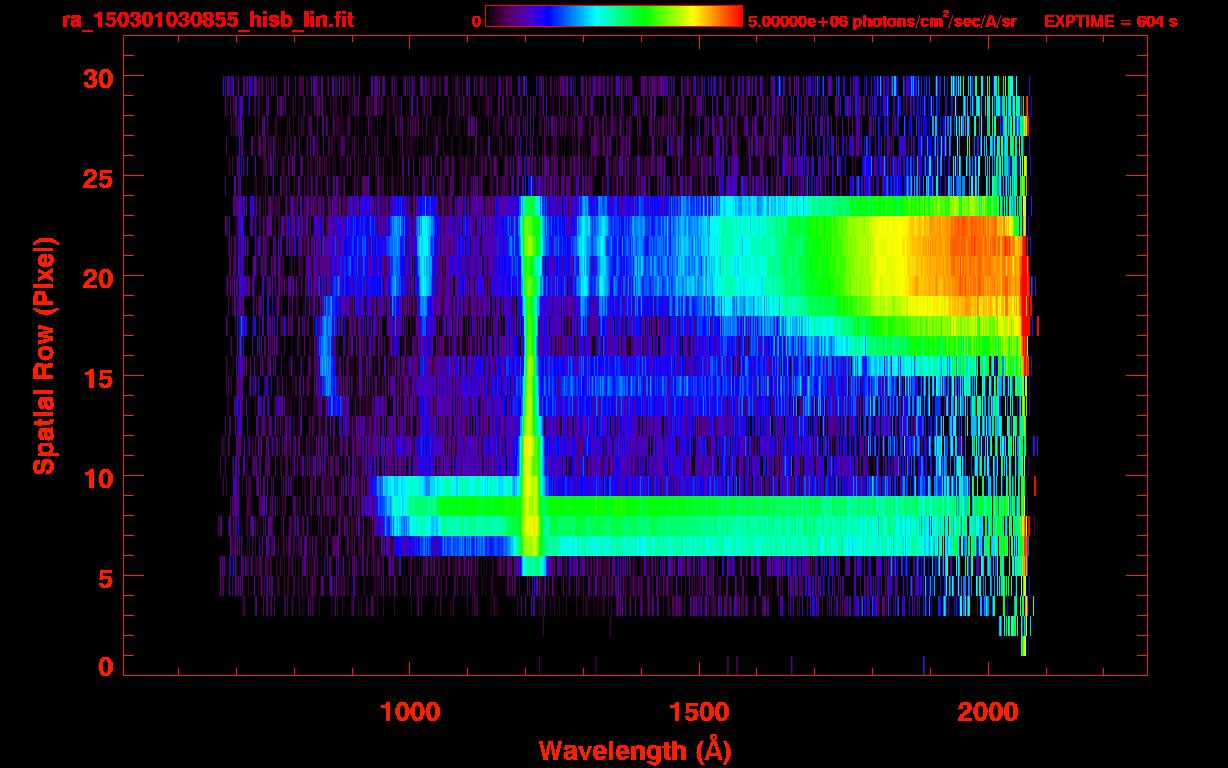Click the Spatial Row (Pixel) axis title
1228x768 pixels.
click(44, 355)
